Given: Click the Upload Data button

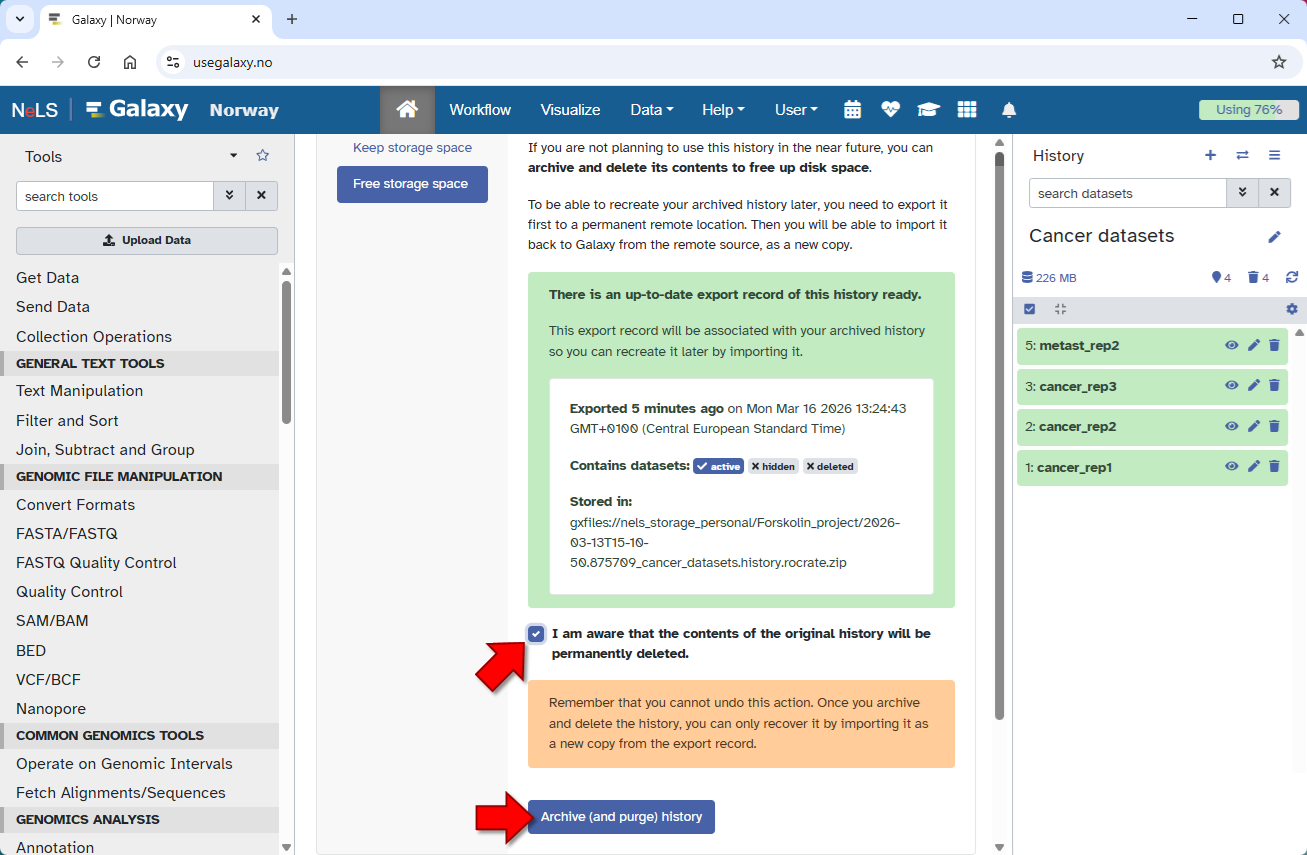Looking at the screenshot, I should [147, 241].
